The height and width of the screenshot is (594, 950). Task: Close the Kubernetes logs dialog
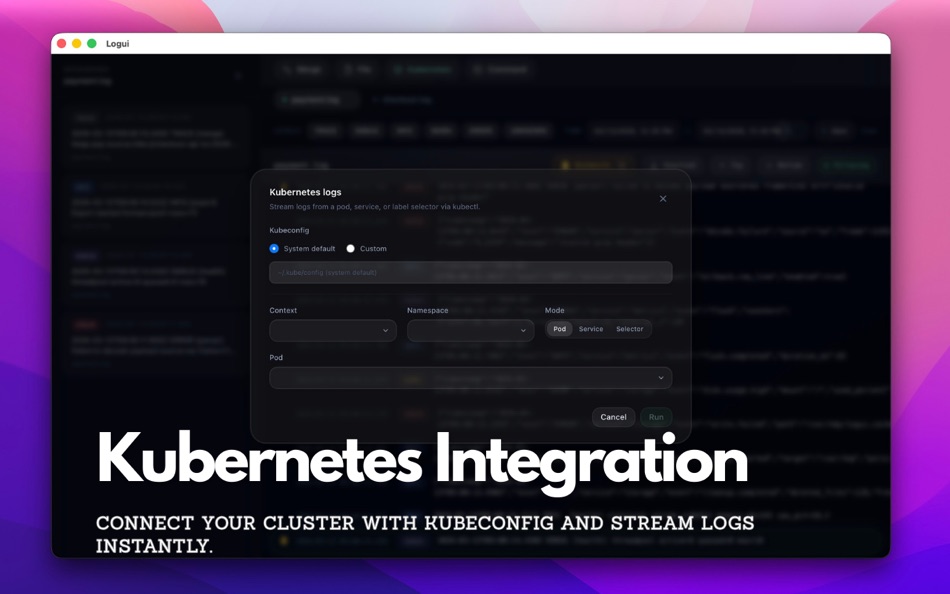(663, 199)
